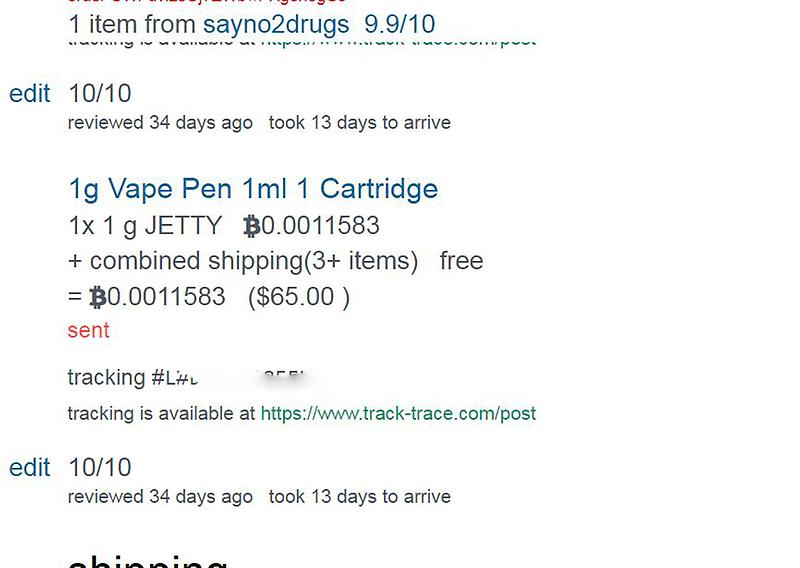Image resolution: width=800 pixels, height=568 pixels.
Task: Click the Bitcoin symbol in the order total line
Action: 98,297
